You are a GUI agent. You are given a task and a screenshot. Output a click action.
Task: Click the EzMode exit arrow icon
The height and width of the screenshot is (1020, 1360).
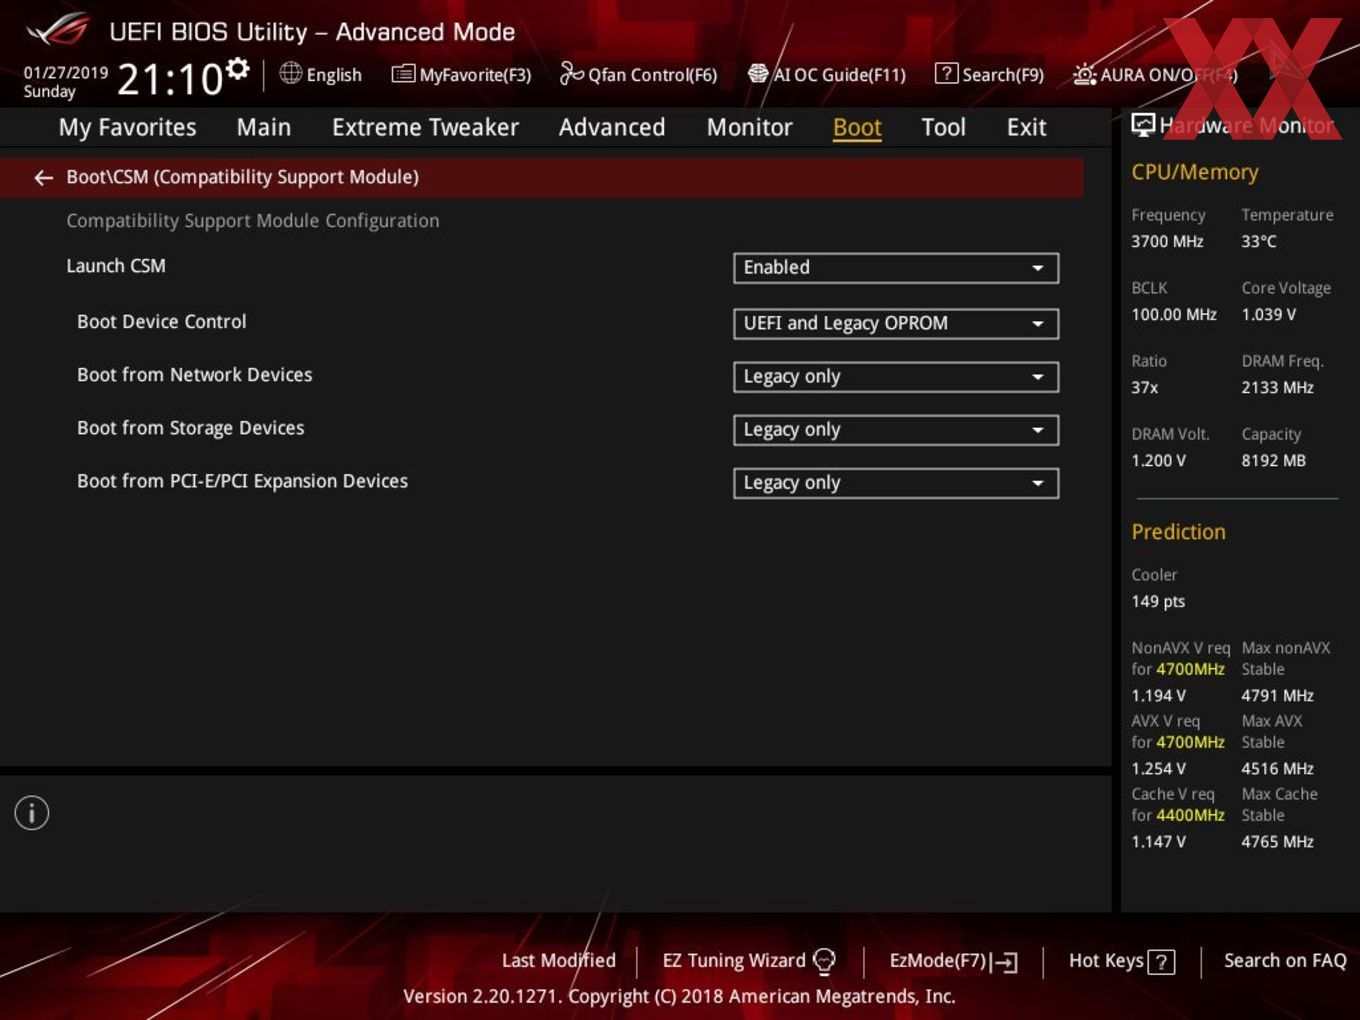(1004, 962)
